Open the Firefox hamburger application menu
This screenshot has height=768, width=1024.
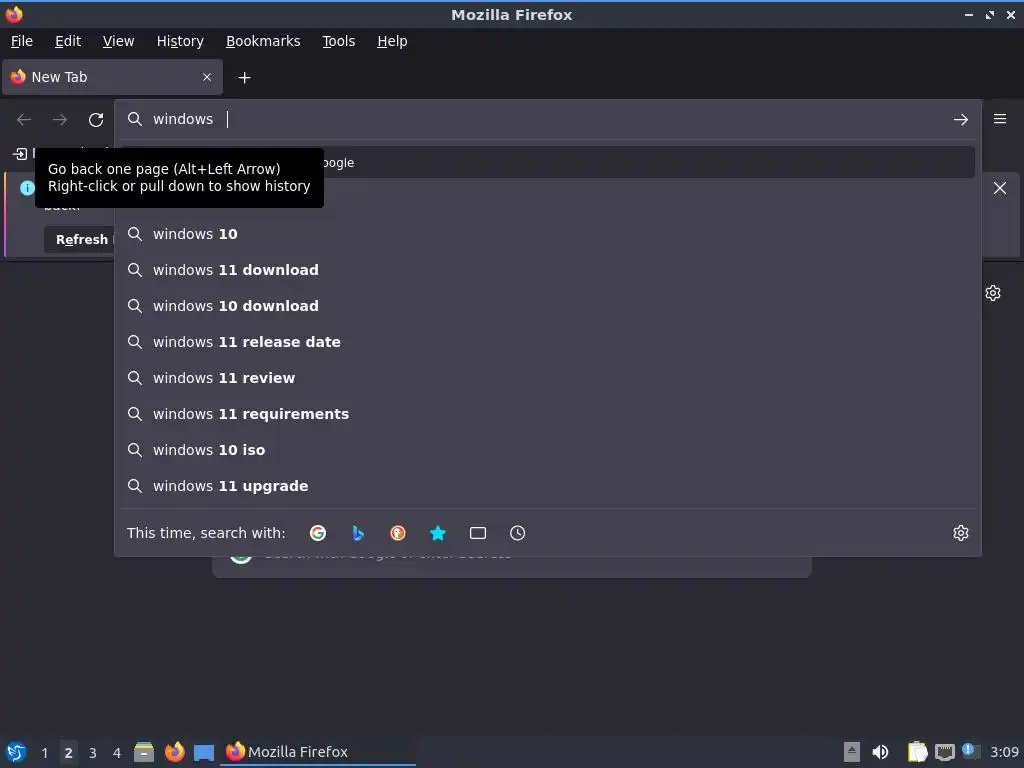1000,119
